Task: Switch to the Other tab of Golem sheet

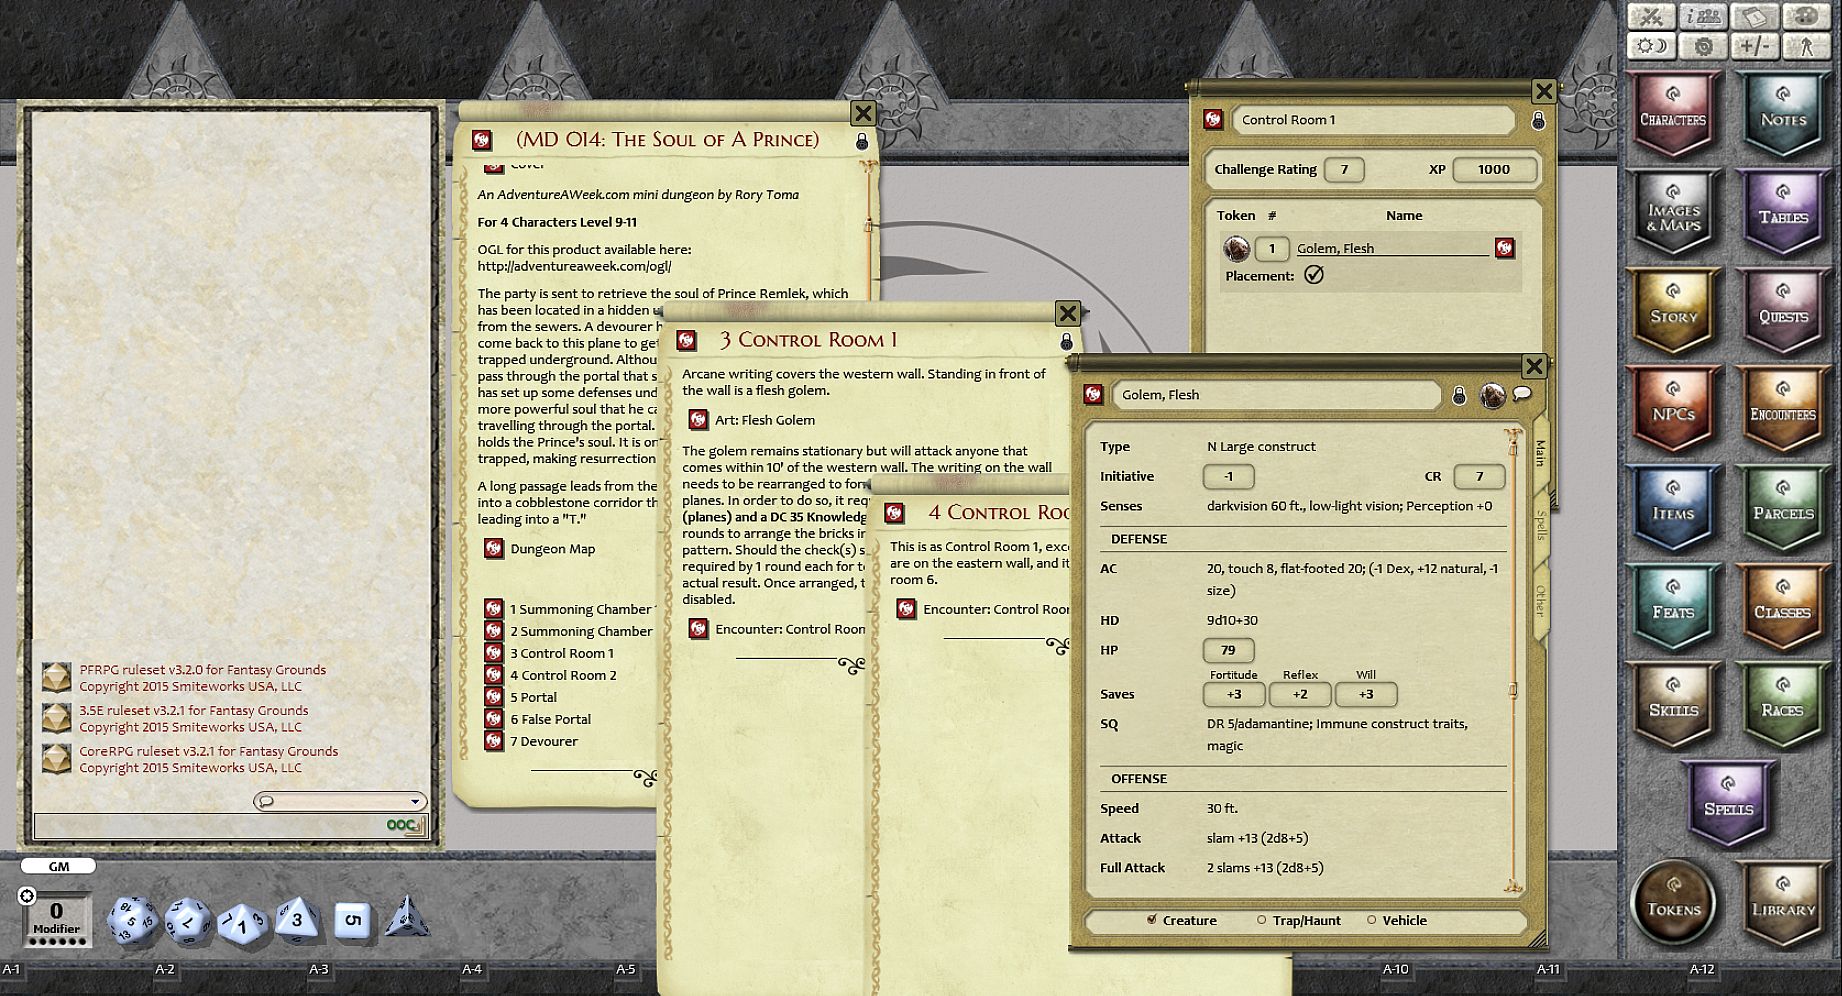Action: 1540,600
